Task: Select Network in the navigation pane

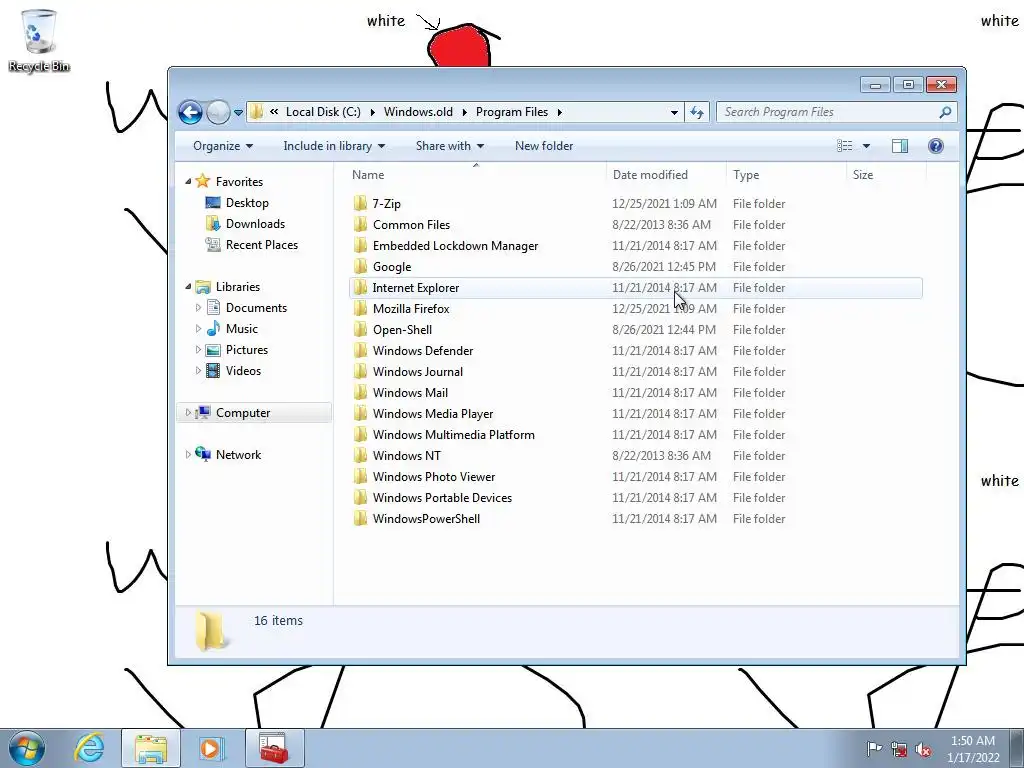Action: (x=238, y=455)
